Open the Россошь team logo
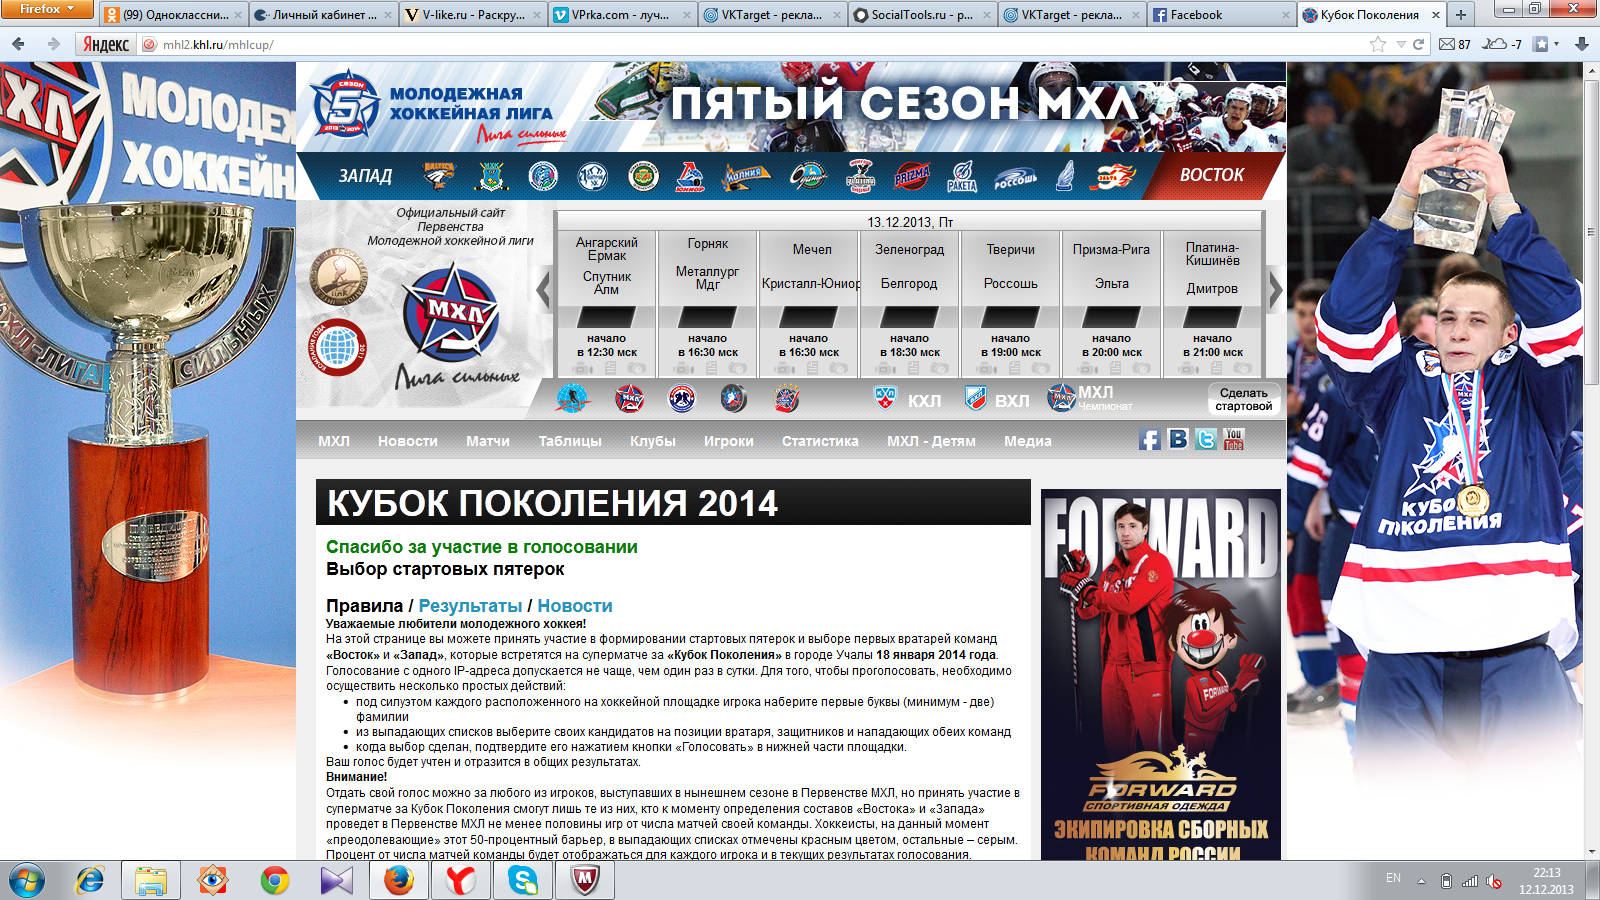This screenshot has height=900, width=1600. click(1016, 178)
